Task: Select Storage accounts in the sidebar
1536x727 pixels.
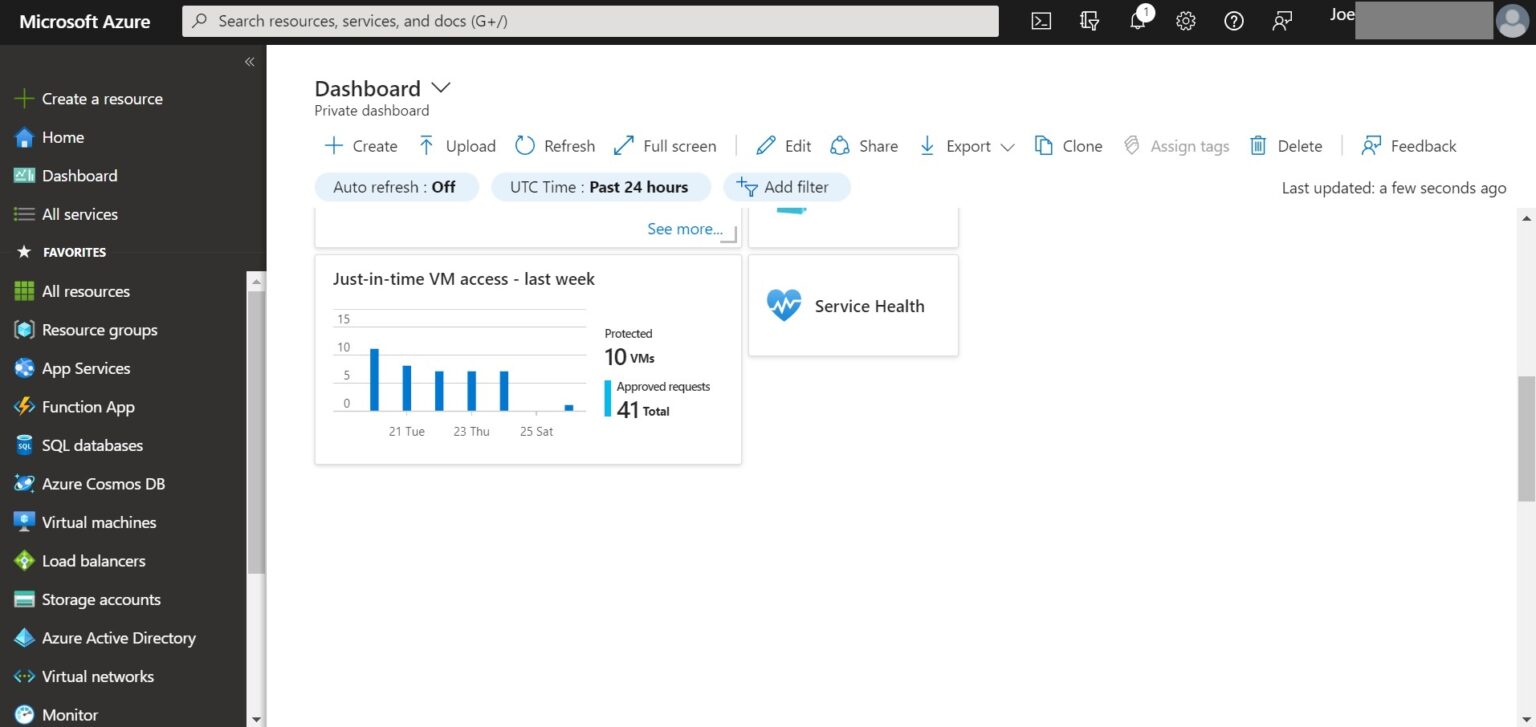Action: pyautogui.click(x=101, y=599)
